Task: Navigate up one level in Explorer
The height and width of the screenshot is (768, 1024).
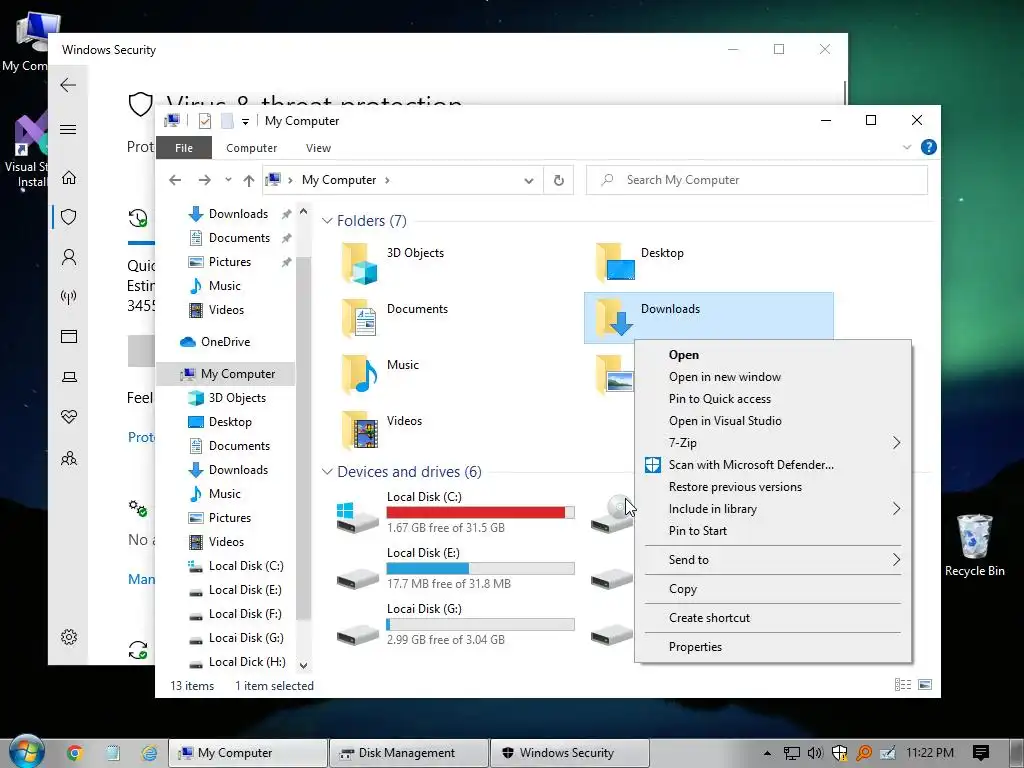Action: coord(248,180)
